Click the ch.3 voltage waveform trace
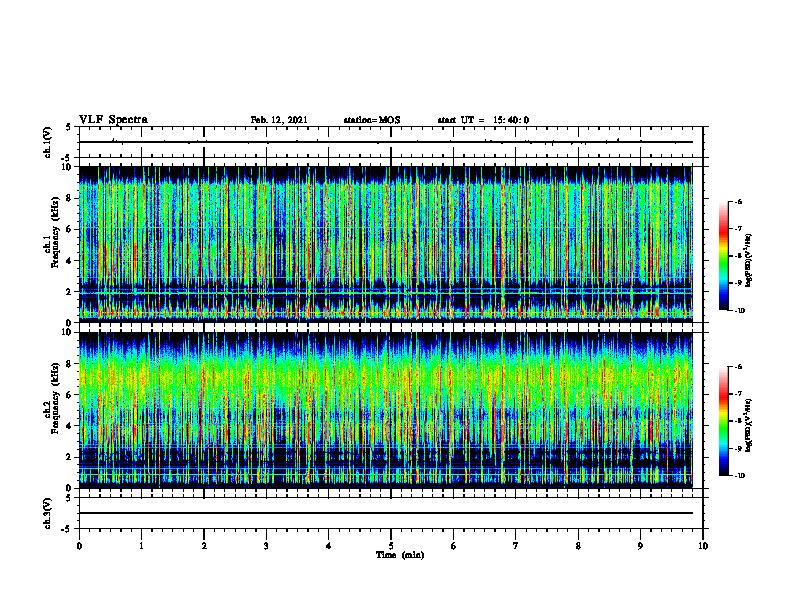Viewport: 792px width, 612px height. [x=386, y=513]
